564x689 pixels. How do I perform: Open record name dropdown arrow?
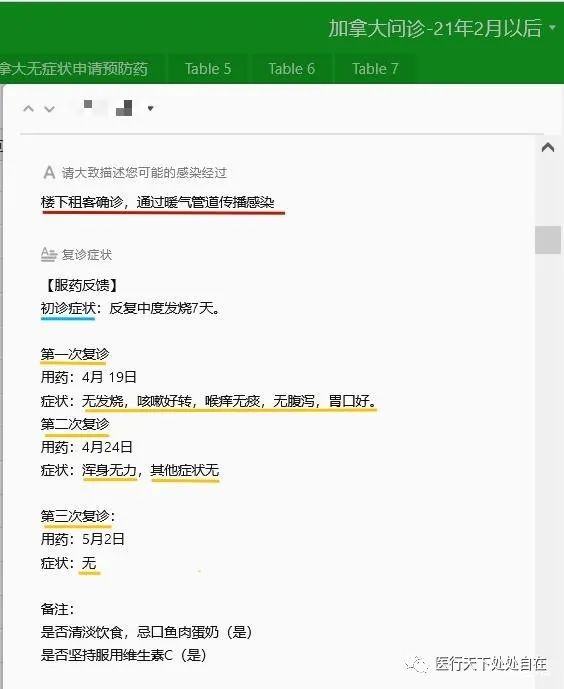(150, 108)
